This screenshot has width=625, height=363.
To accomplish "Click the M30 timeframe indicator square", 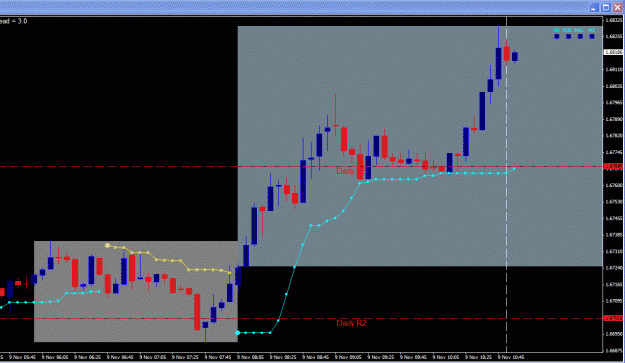I will (568, 36).
